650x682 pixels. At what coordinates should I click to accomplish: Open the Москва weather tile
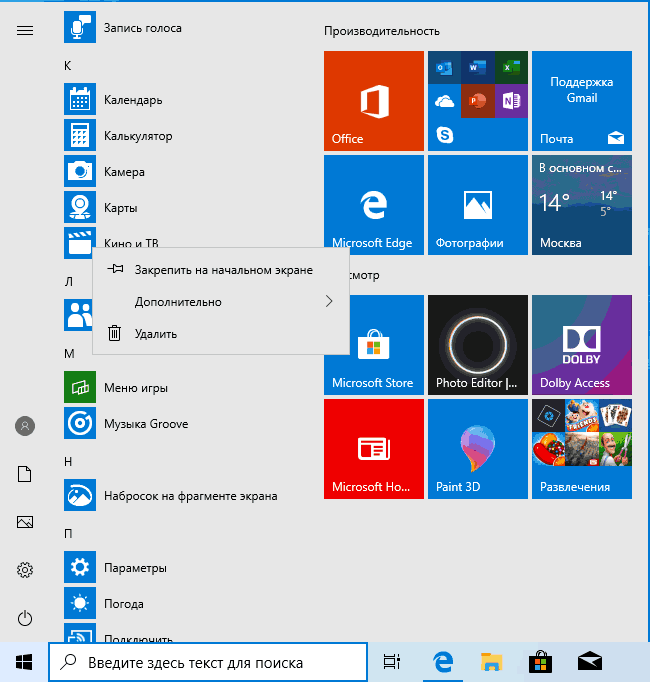582,205
